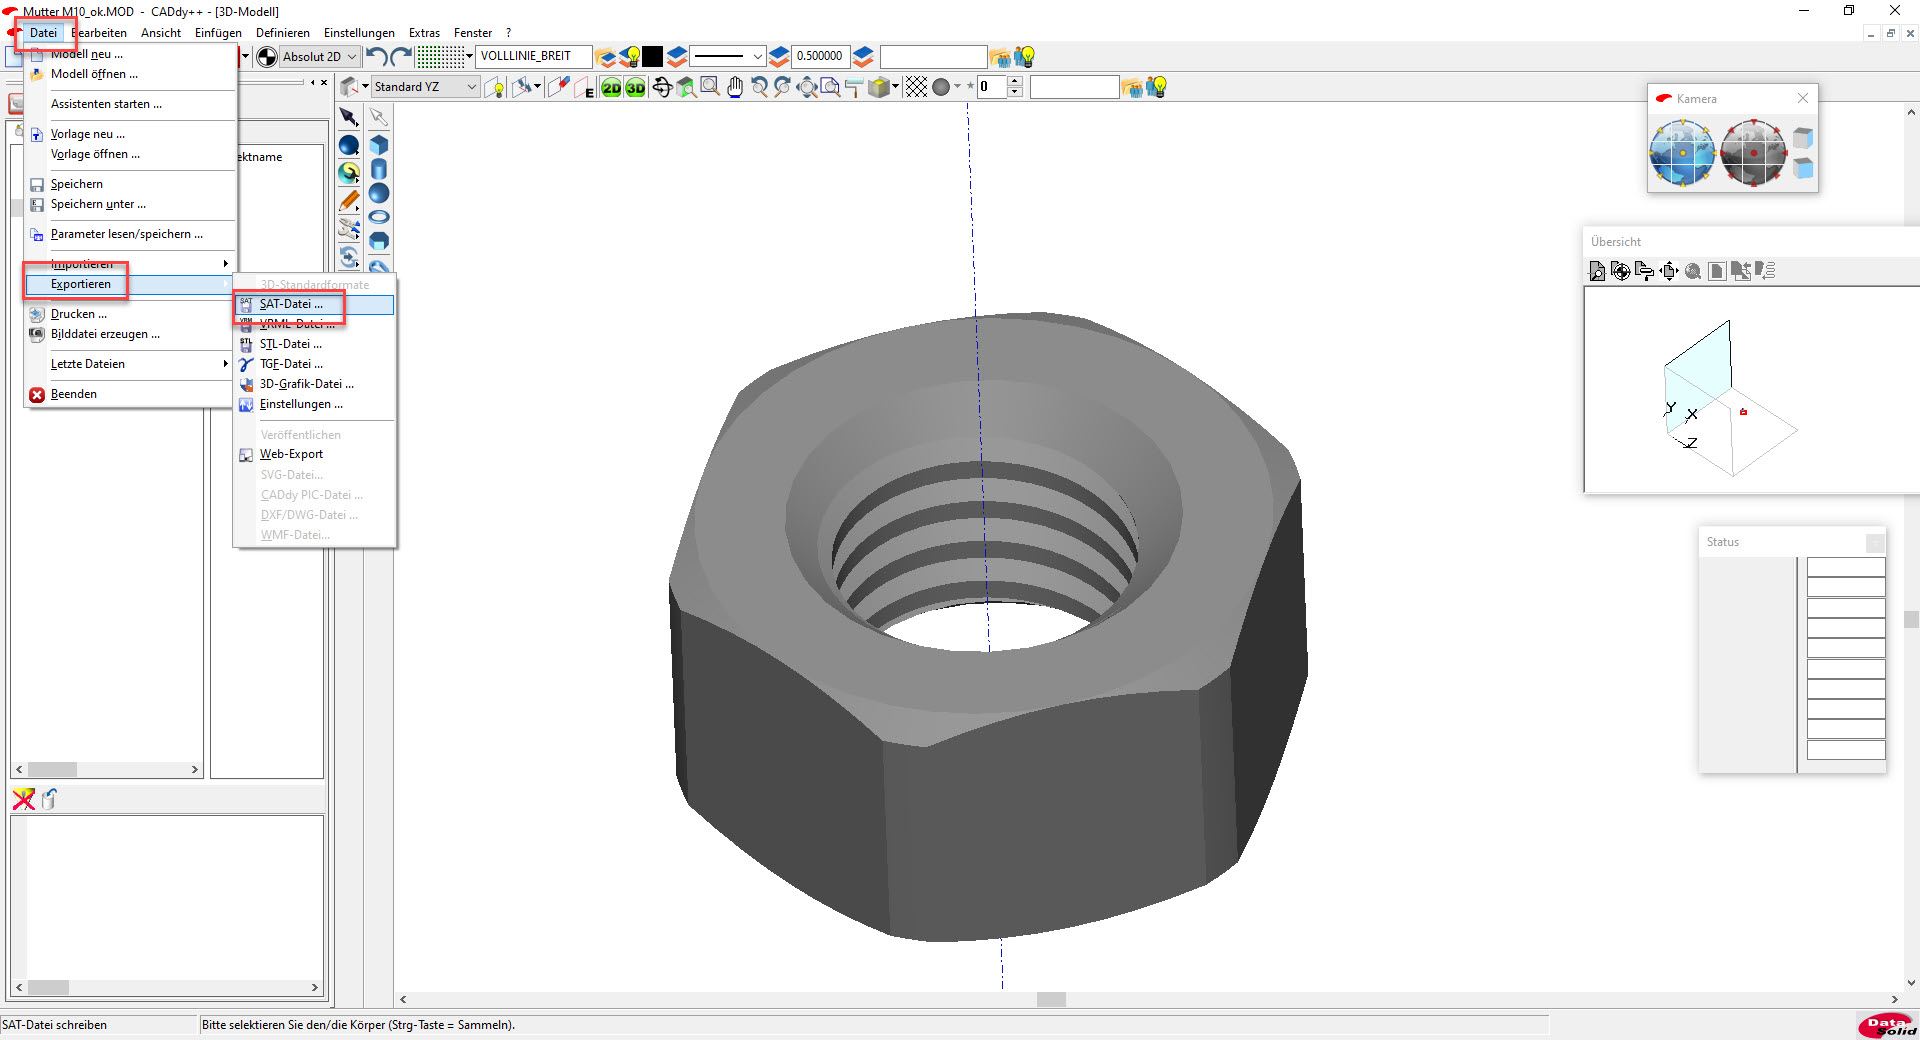Click Beenden to quit
This screenshot has width=1920, height=1040.
[x=130, y=394]
